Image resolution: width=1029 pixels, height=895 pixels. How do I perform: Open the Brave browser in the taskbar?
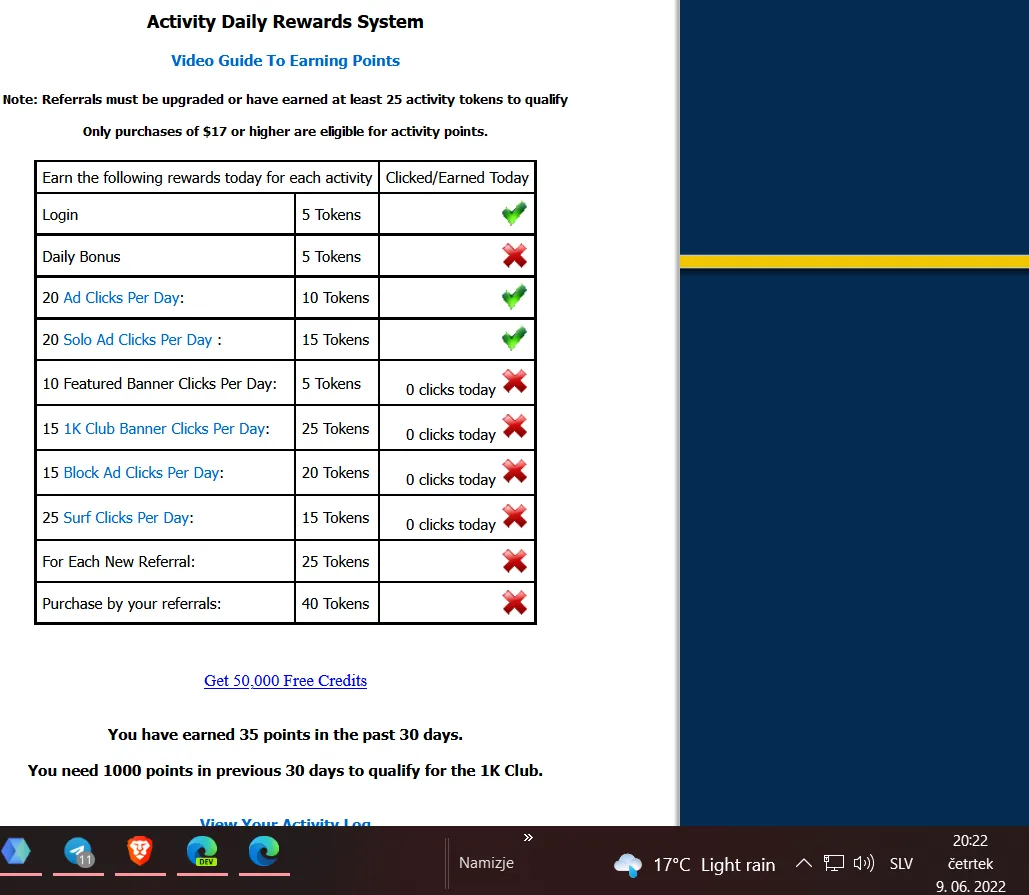coord(140,851)
